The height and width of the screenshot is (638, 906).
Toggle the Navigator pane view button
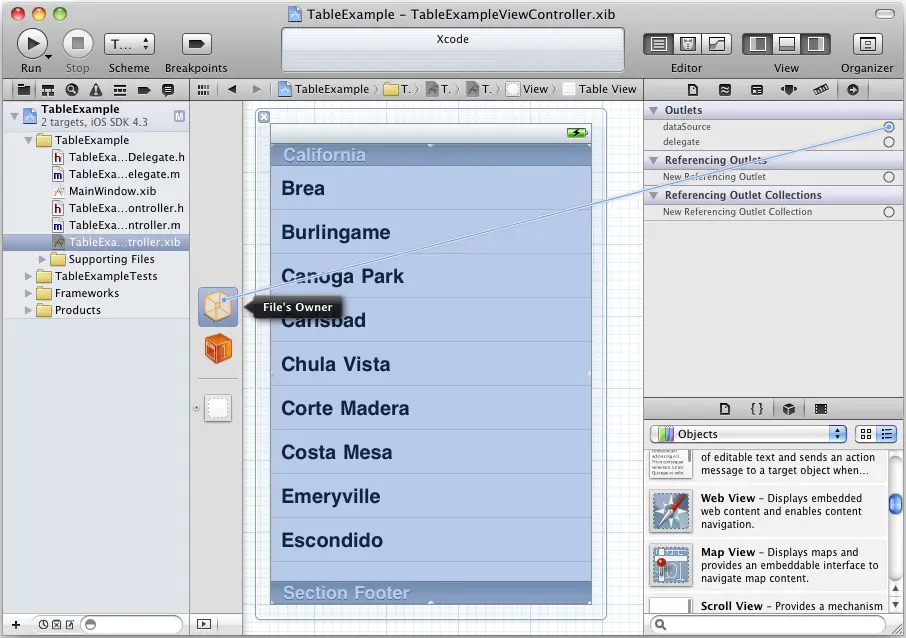coord(758,44)
